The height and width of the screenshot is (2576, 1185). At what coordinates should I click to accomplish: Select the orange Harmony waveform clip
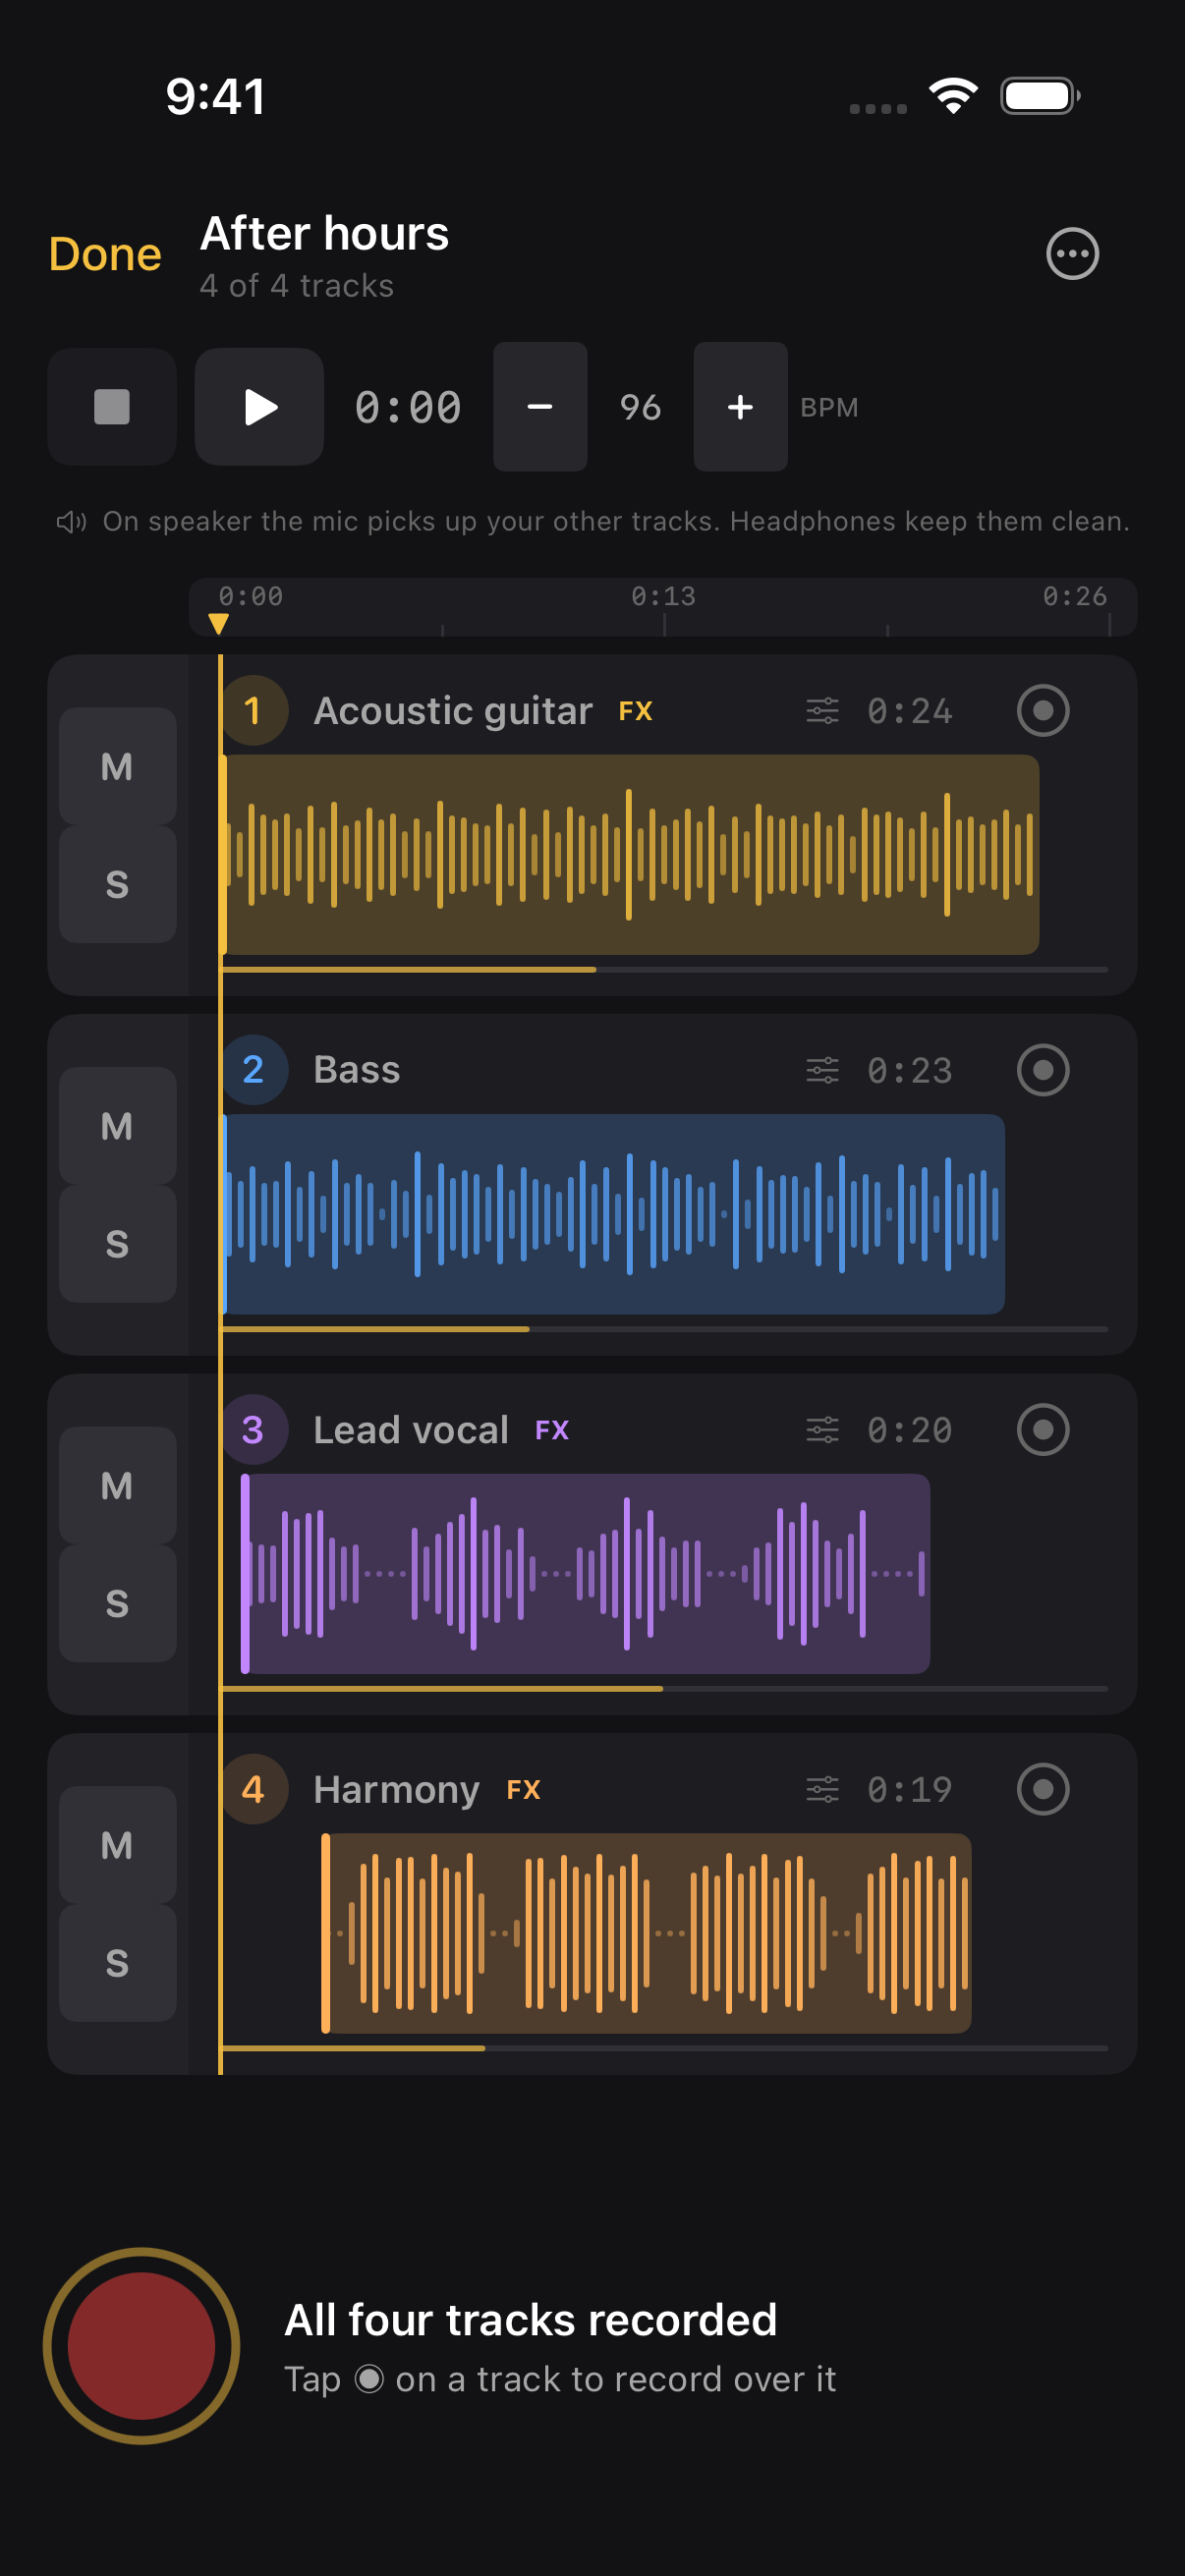646,1933
